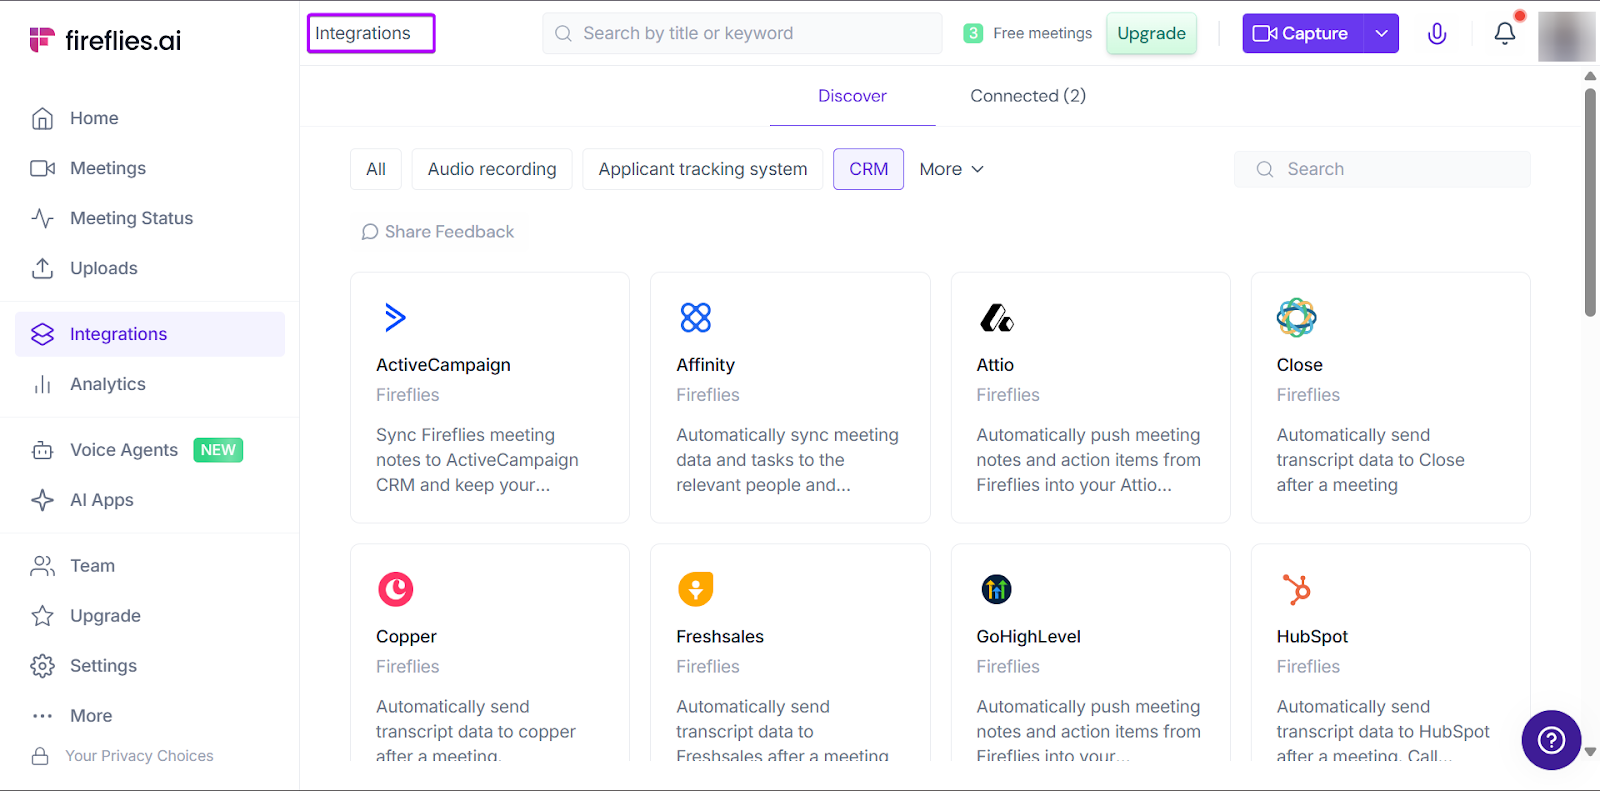Viewport: 1600px width, 791px height.
Task: Open the Freshsales card title
Action: click(720, 637)
